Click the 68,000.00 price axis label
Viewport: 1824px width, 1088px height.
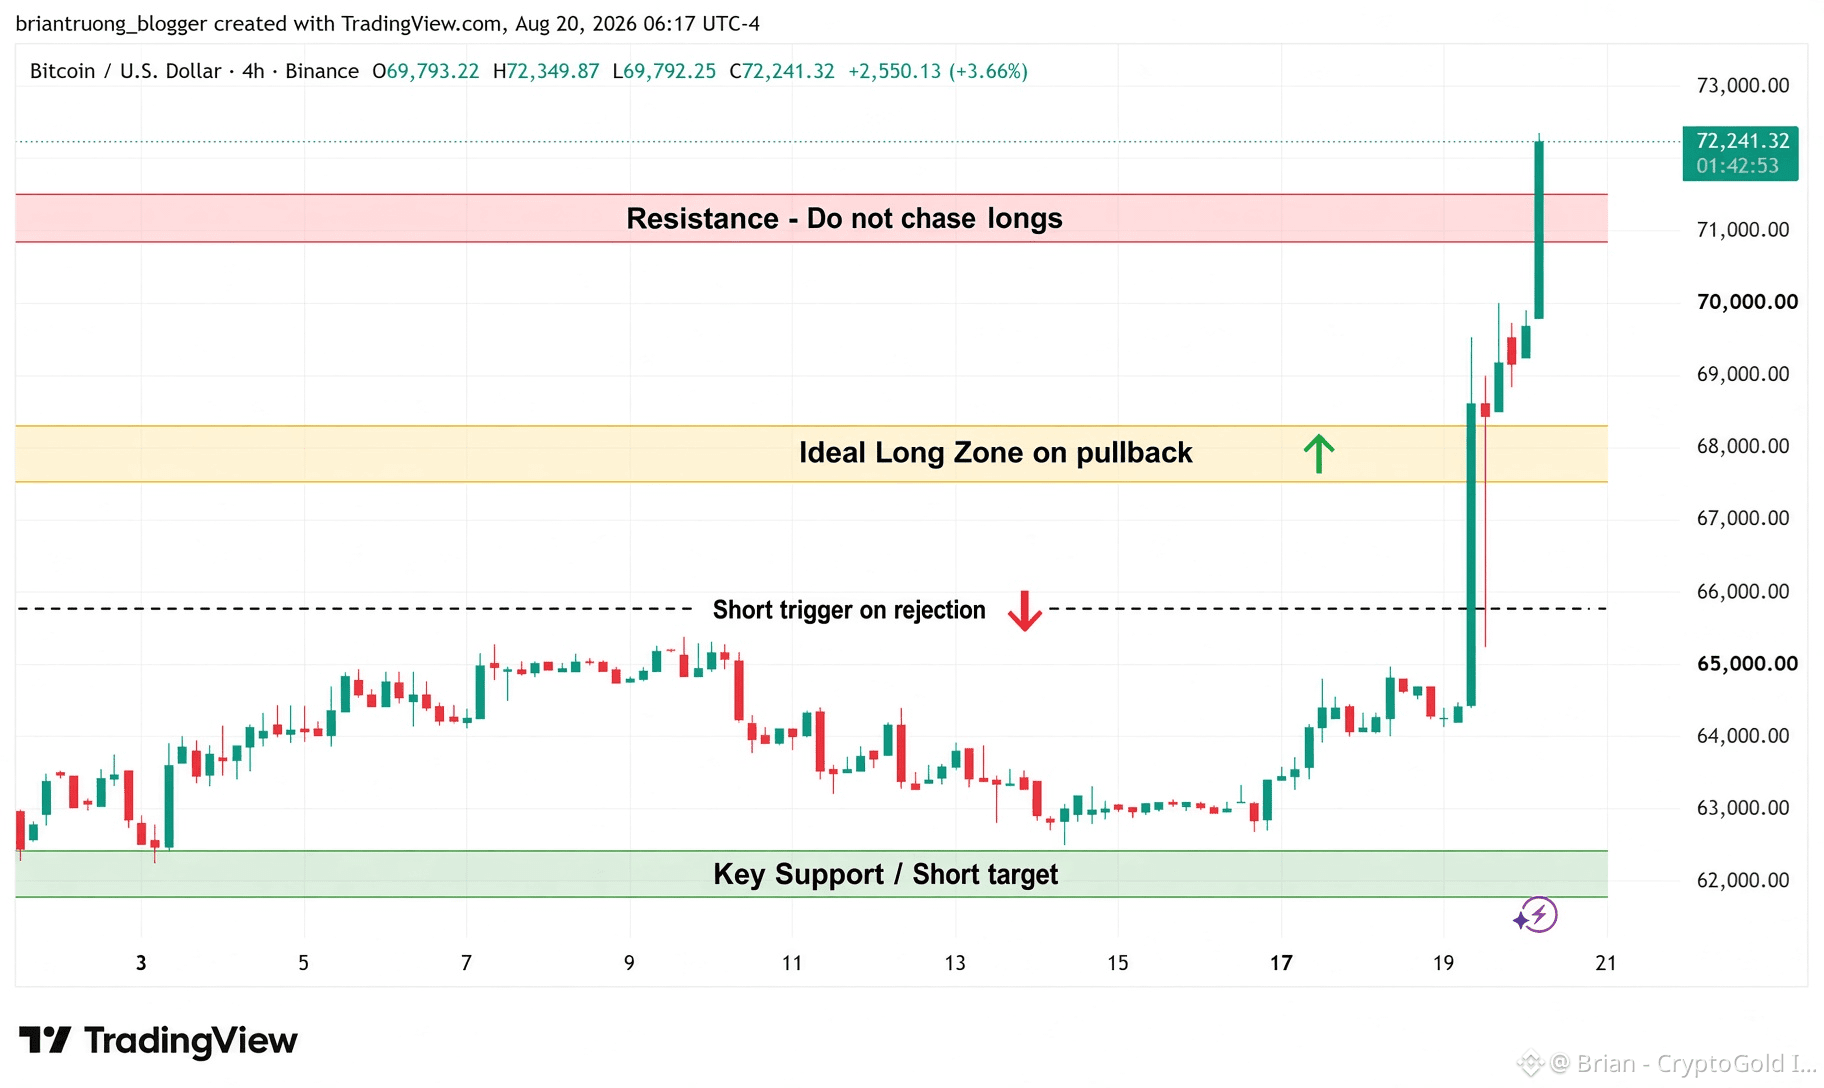tap(1743, 446)
